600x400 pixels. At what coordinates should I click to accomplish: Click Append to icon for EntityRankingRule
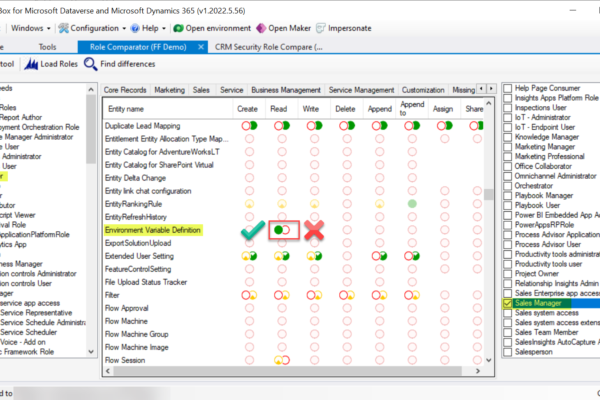(x=410, y=204)
